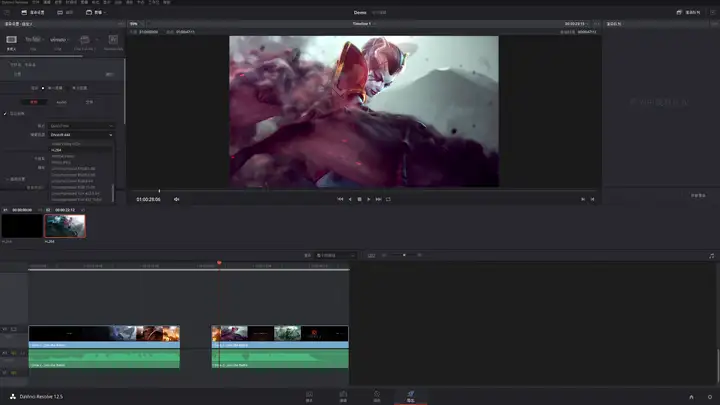Open the Timeline 1 name dropdown
Image resolution: width=720 pixels, height=405 pixels.
click(x=365, y=24)
